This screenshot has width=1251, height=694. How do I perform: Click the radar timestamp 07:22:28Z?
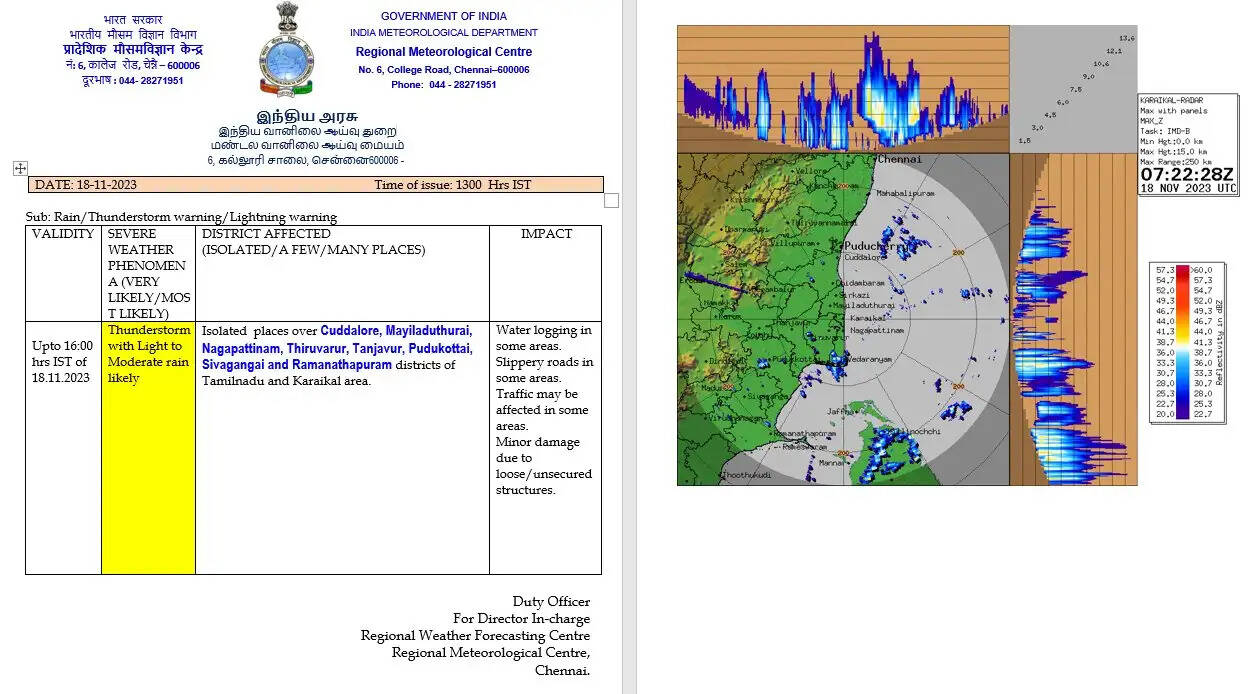pyautogui.click(x=1187, y=175)
